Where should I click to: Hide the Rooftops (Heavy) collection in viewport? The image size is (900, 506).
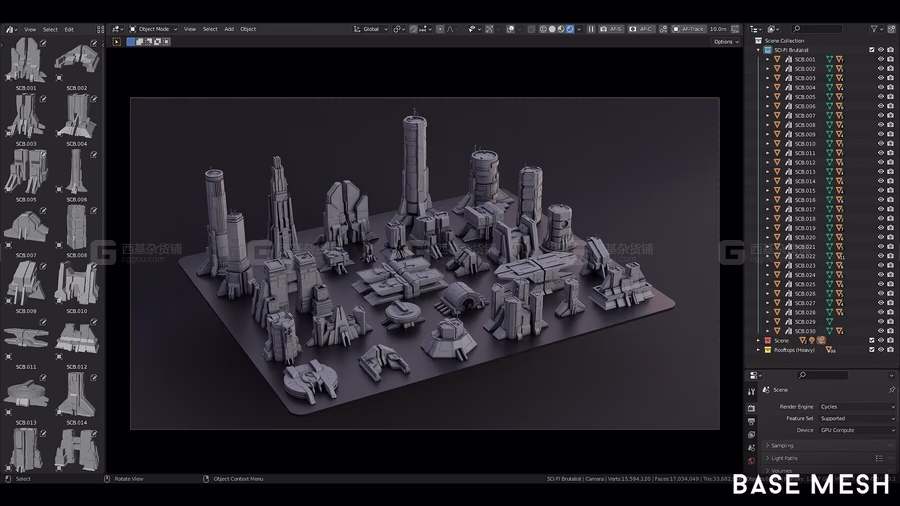click(x=880, y=349)
